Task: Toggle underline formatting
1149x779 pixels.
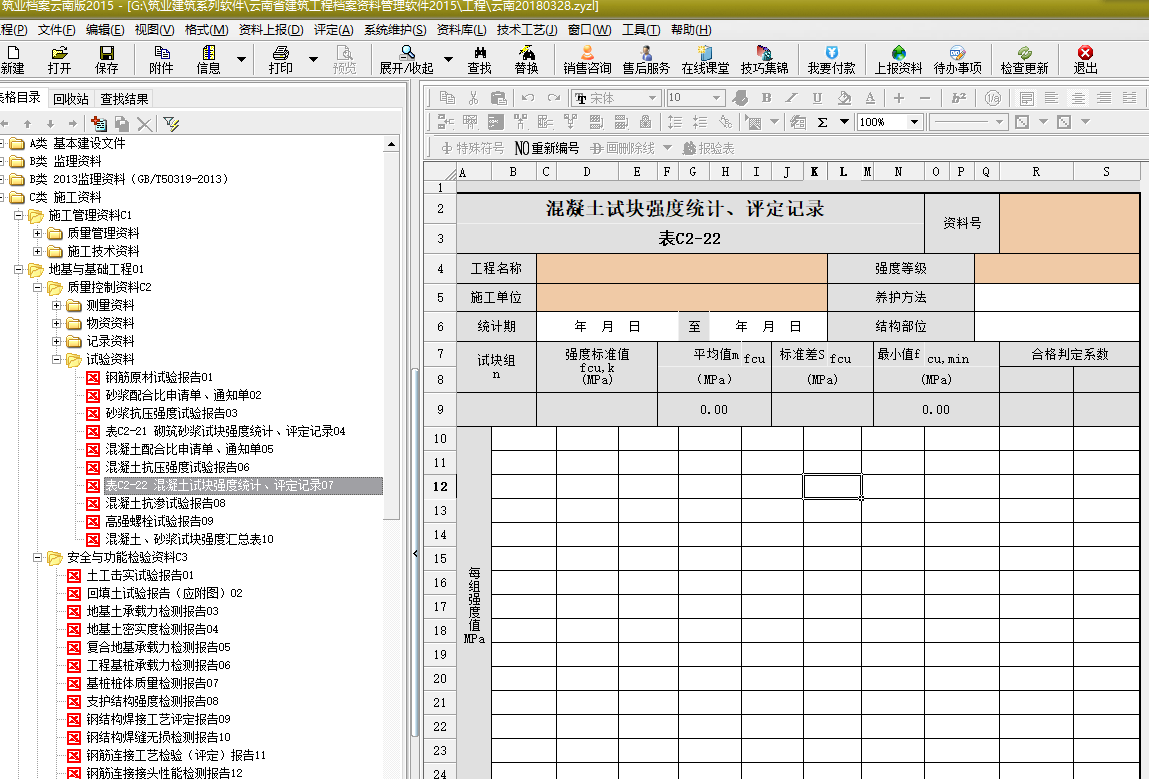Action: (x=817, y=98)
